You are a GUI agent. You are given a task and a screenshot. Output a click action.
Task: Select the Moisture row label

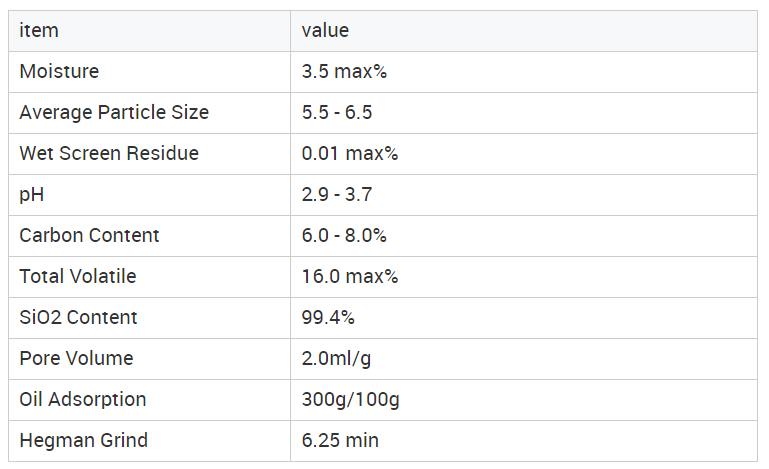tap(59, 72)
